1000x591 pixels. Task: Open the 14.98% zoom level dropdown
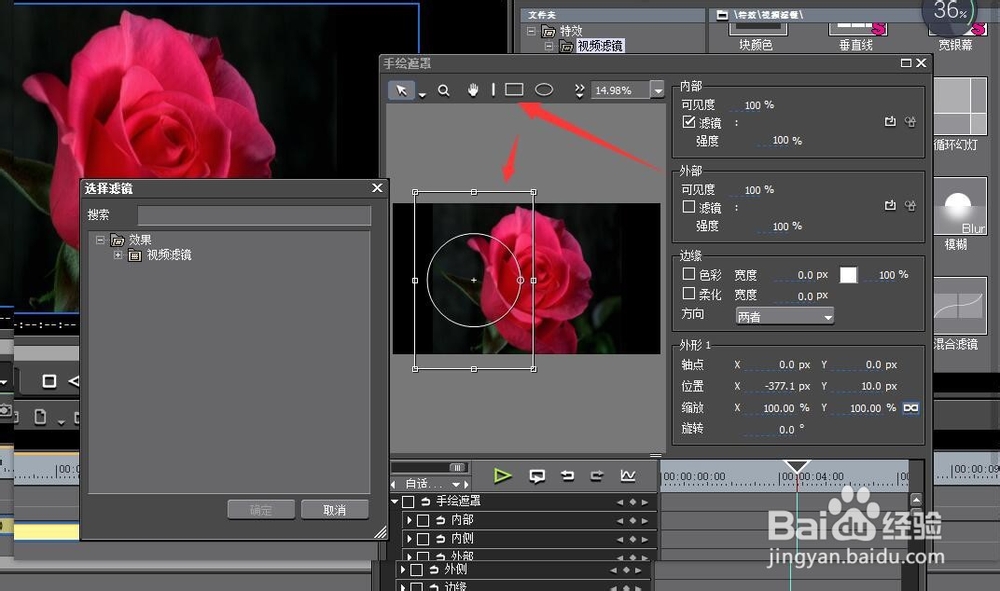[658, 90]
